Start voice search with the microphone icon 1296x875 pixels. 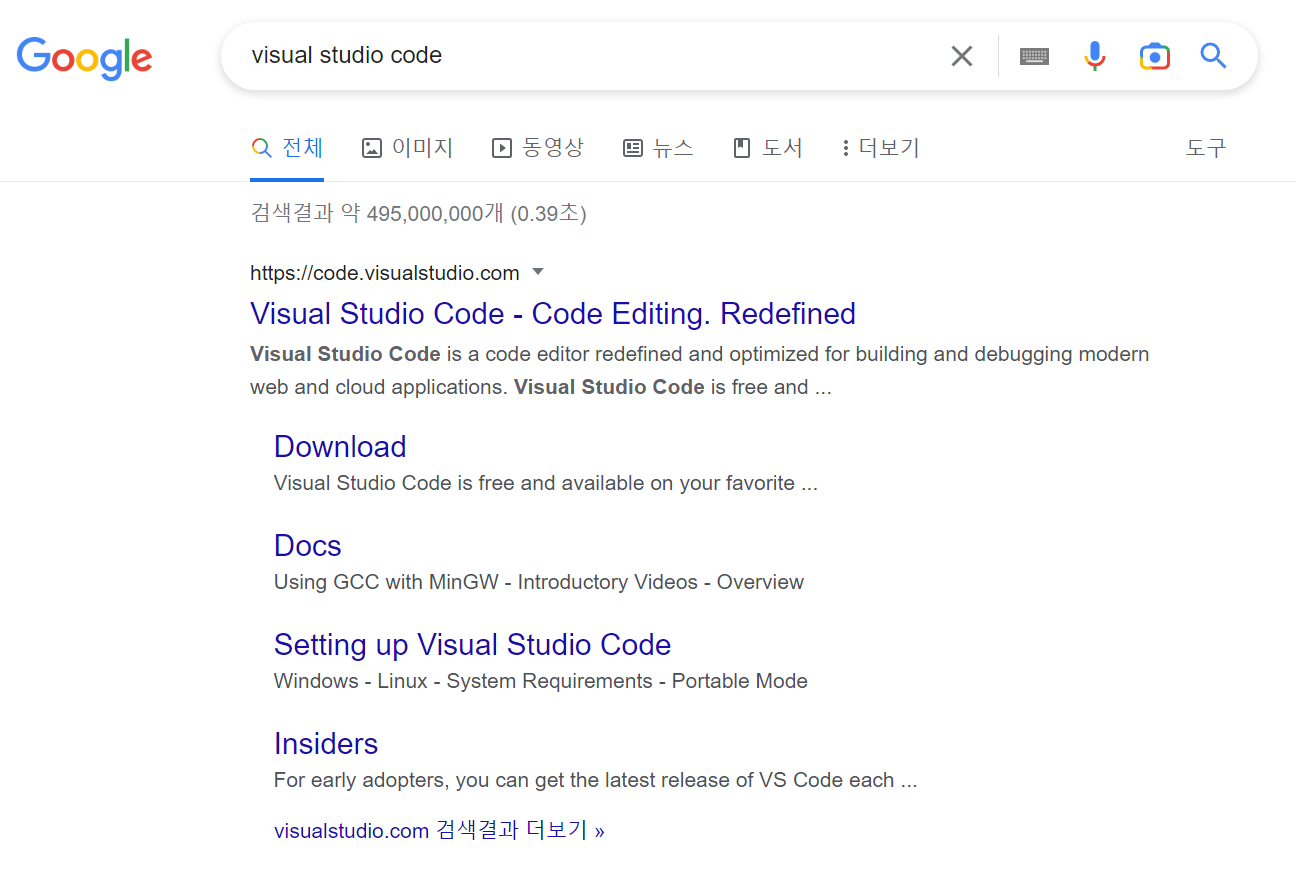pyautogui.click(x=1095, y=56)
